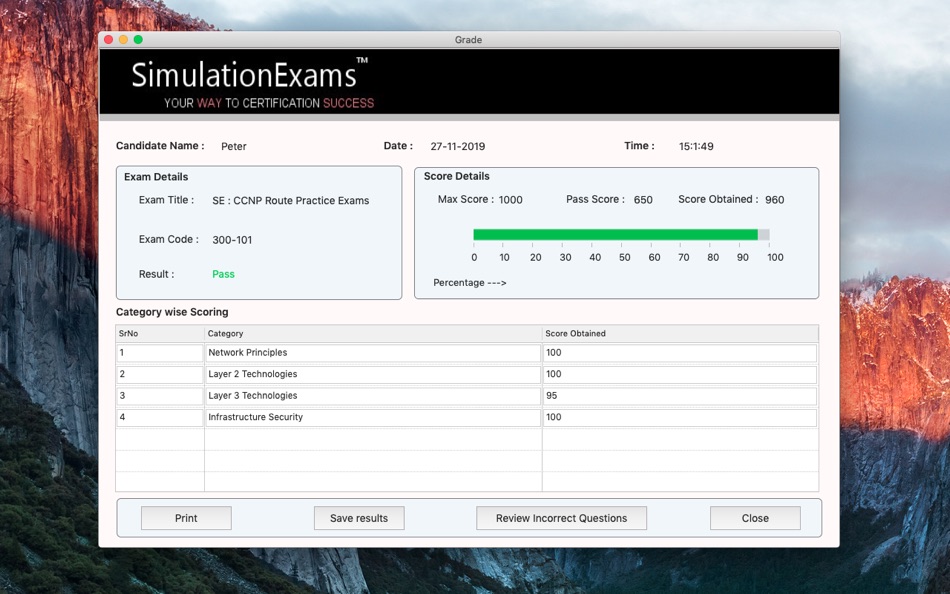Click serial number 4 cell
Image resolution: width=950 pixels, height=594 pixels.
coord(160,417)
